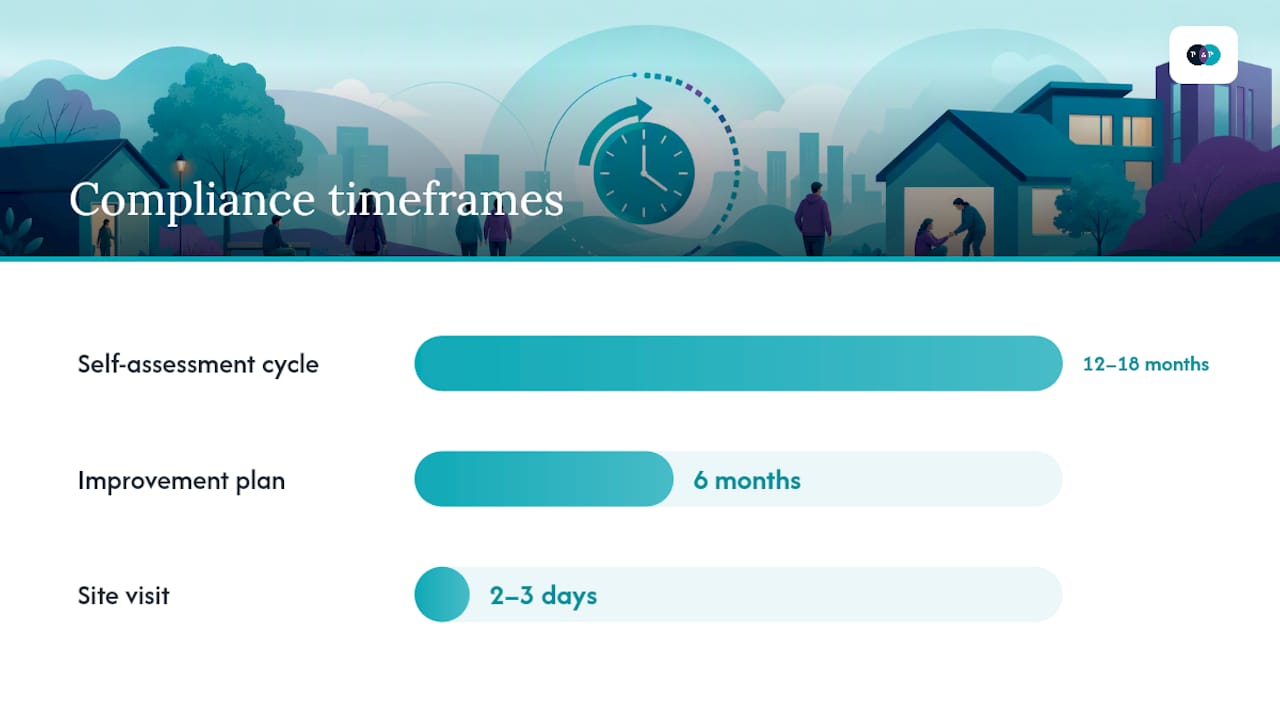
Task: Click the overlapping-circles logo badge
Action: (1203, 55)
